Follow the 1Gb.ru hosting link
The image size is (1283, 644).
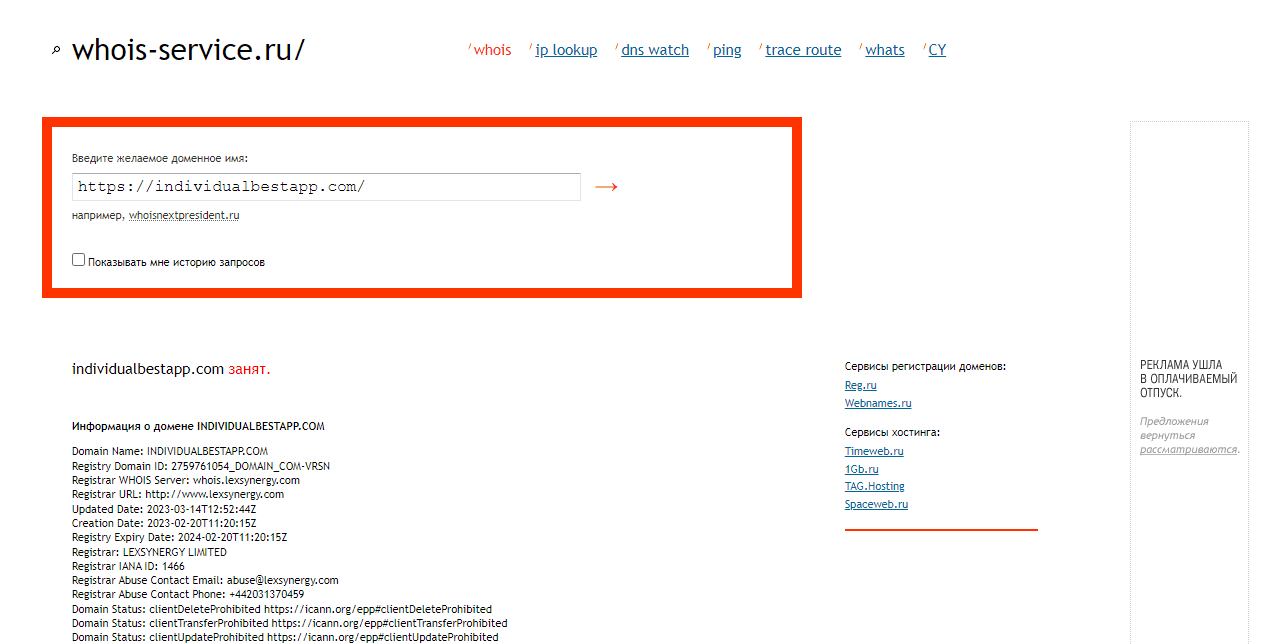pyautogui.click(x=861, y=469)
